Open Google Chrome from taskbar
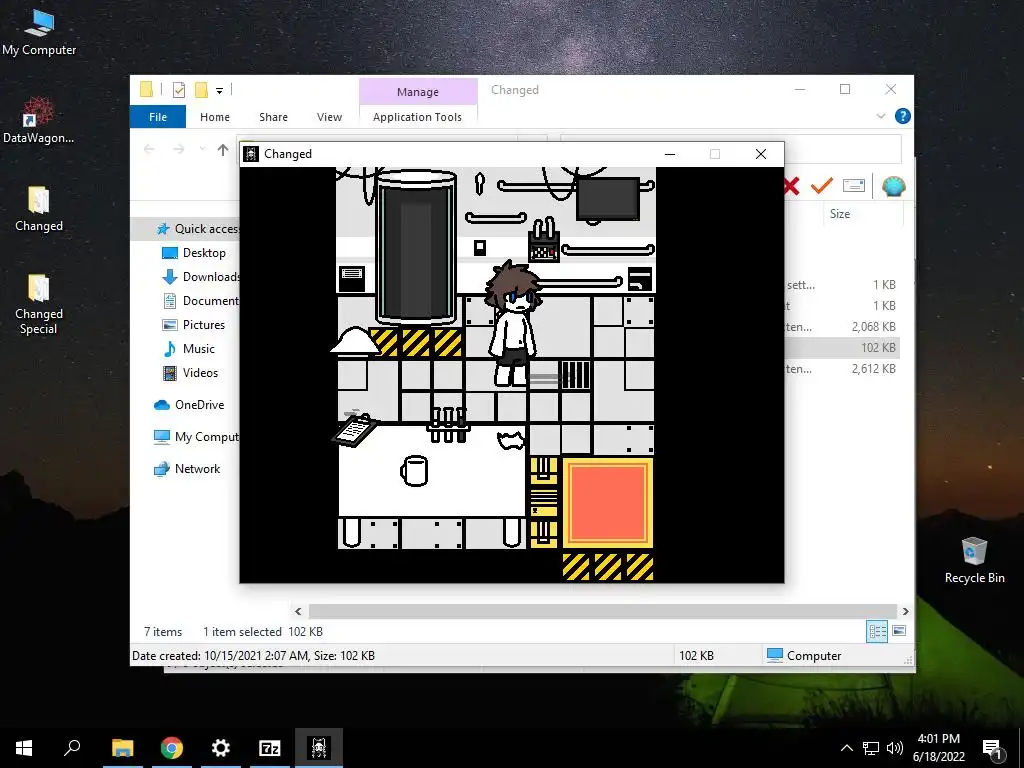This screenshot has width=1024, height=768. (172, 748)
